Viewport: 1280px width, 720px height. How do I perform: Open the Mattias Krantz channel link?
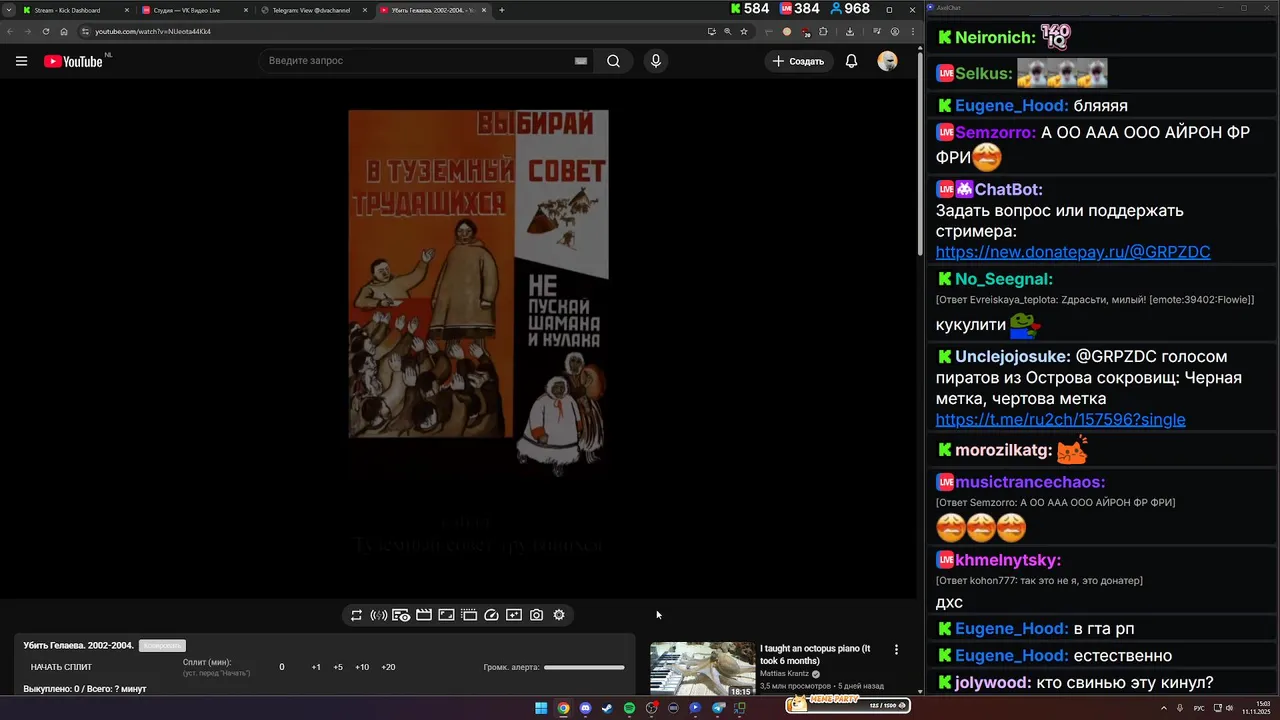pyautogui.click(x=785, y=674)
